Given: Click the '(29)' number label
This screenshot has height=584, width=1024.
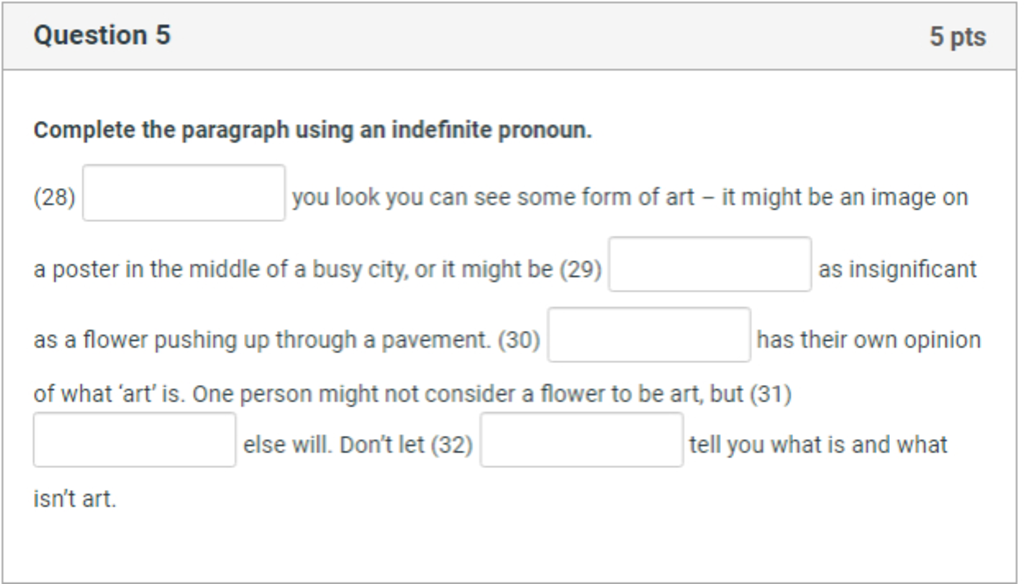Looking at the screenshot, I should [581, 269].
